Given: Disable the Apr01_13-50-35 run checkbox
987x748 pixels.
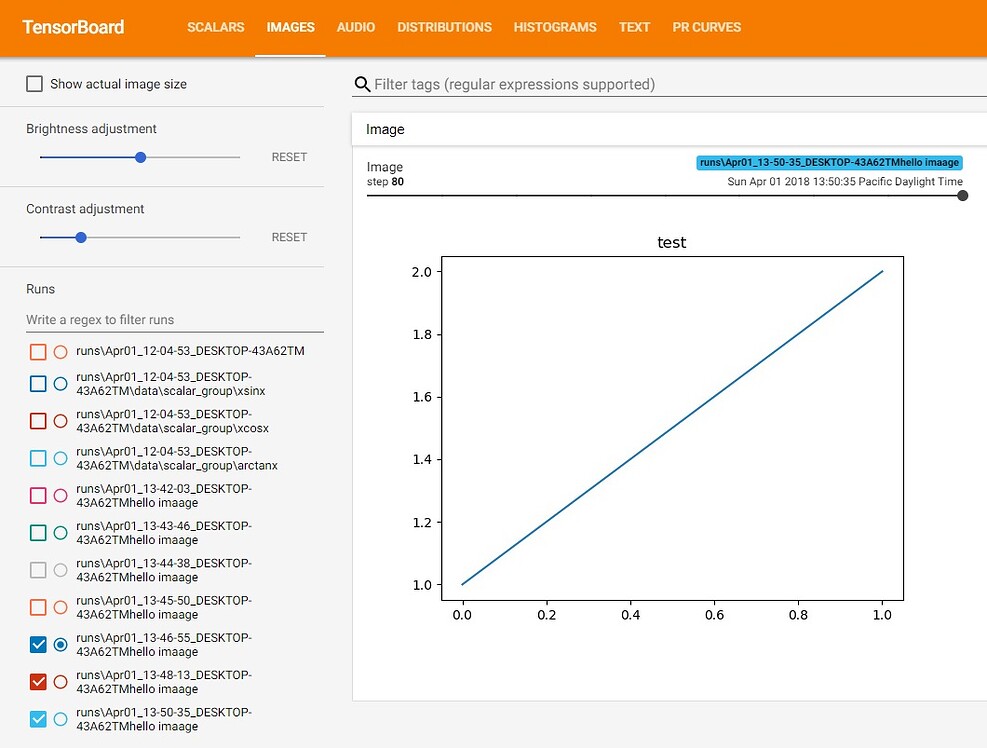Looking at the screenshot, I should pyautogui.click(x=38, y=719).
